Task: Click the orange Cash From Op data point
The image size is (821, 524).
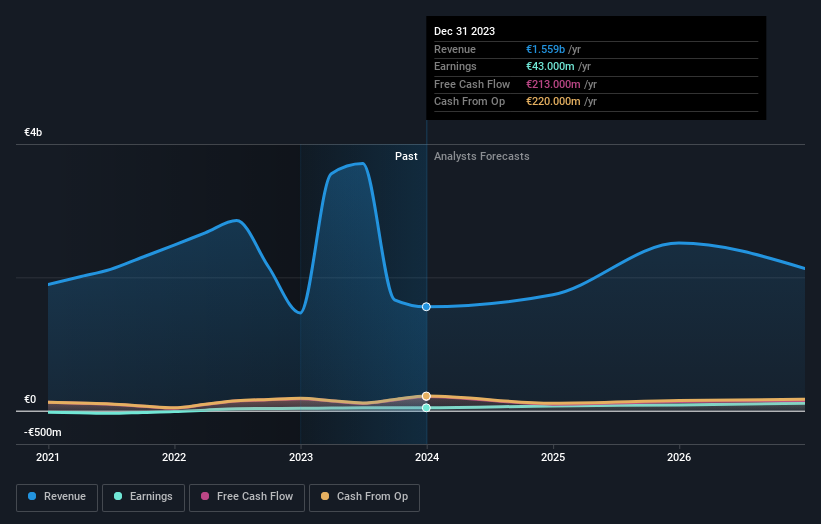Action: (x=426, y=396)
